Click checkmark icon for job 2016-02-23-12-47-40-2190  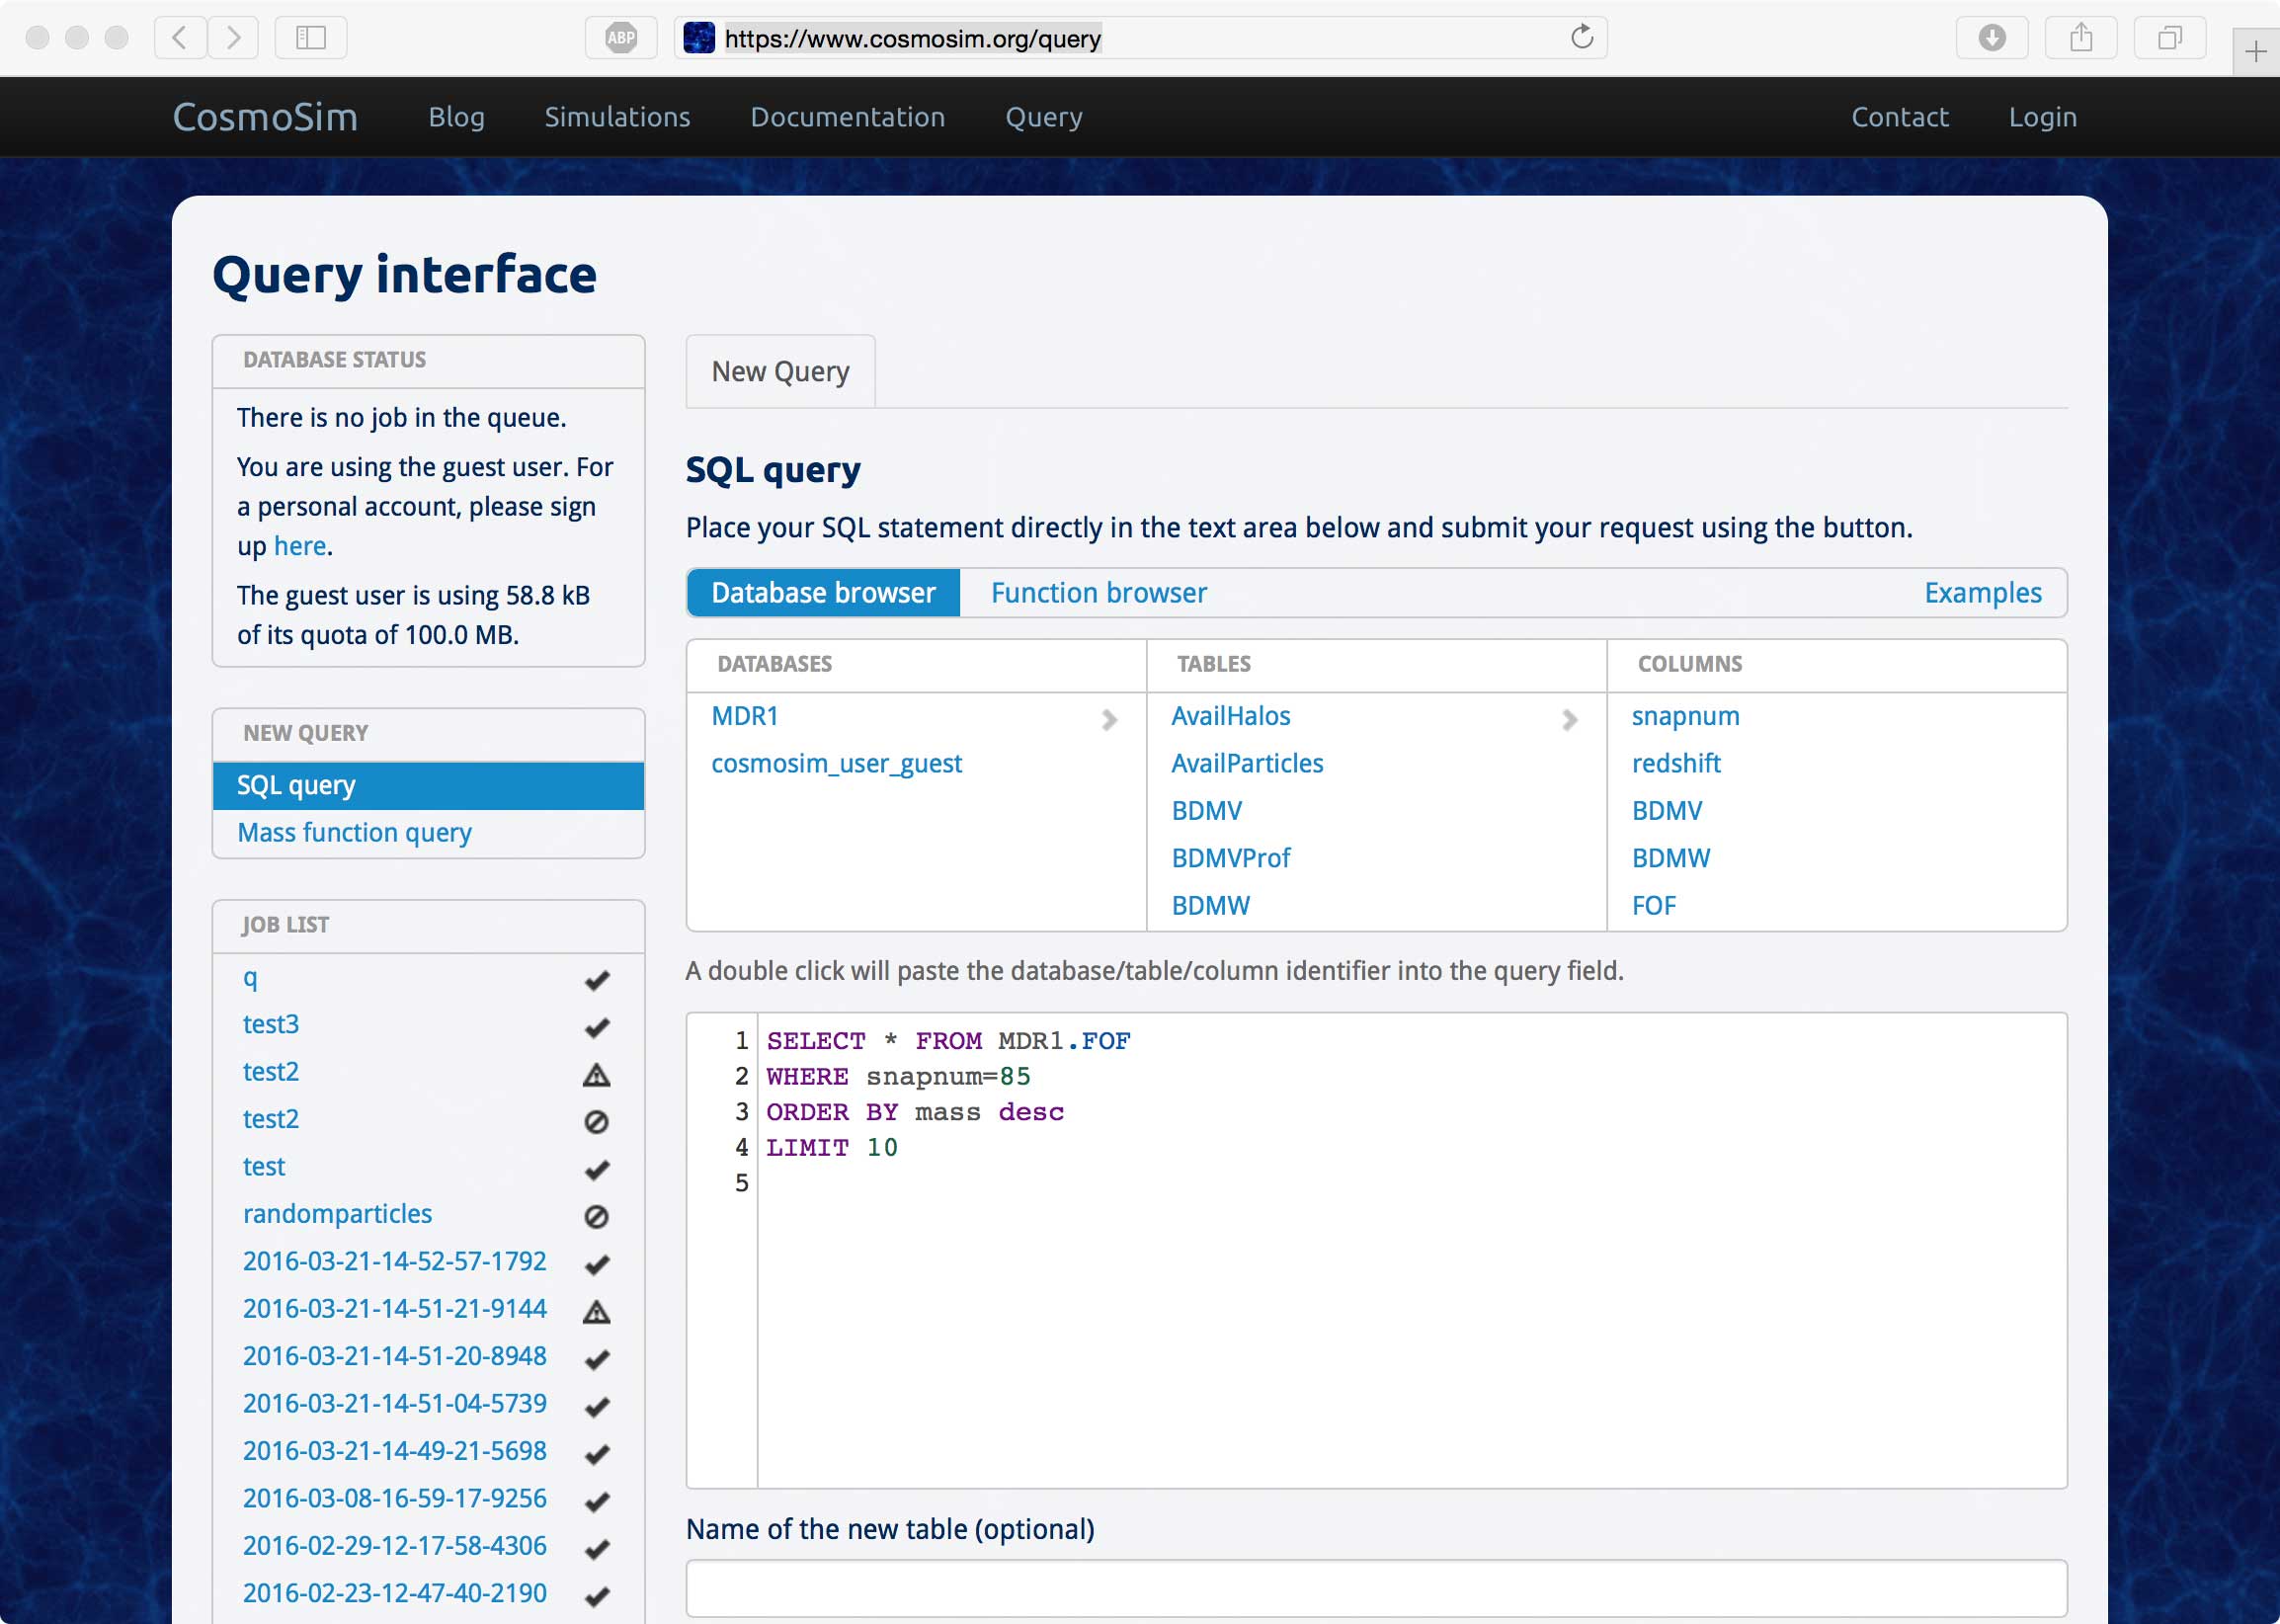click(597, 1596)
